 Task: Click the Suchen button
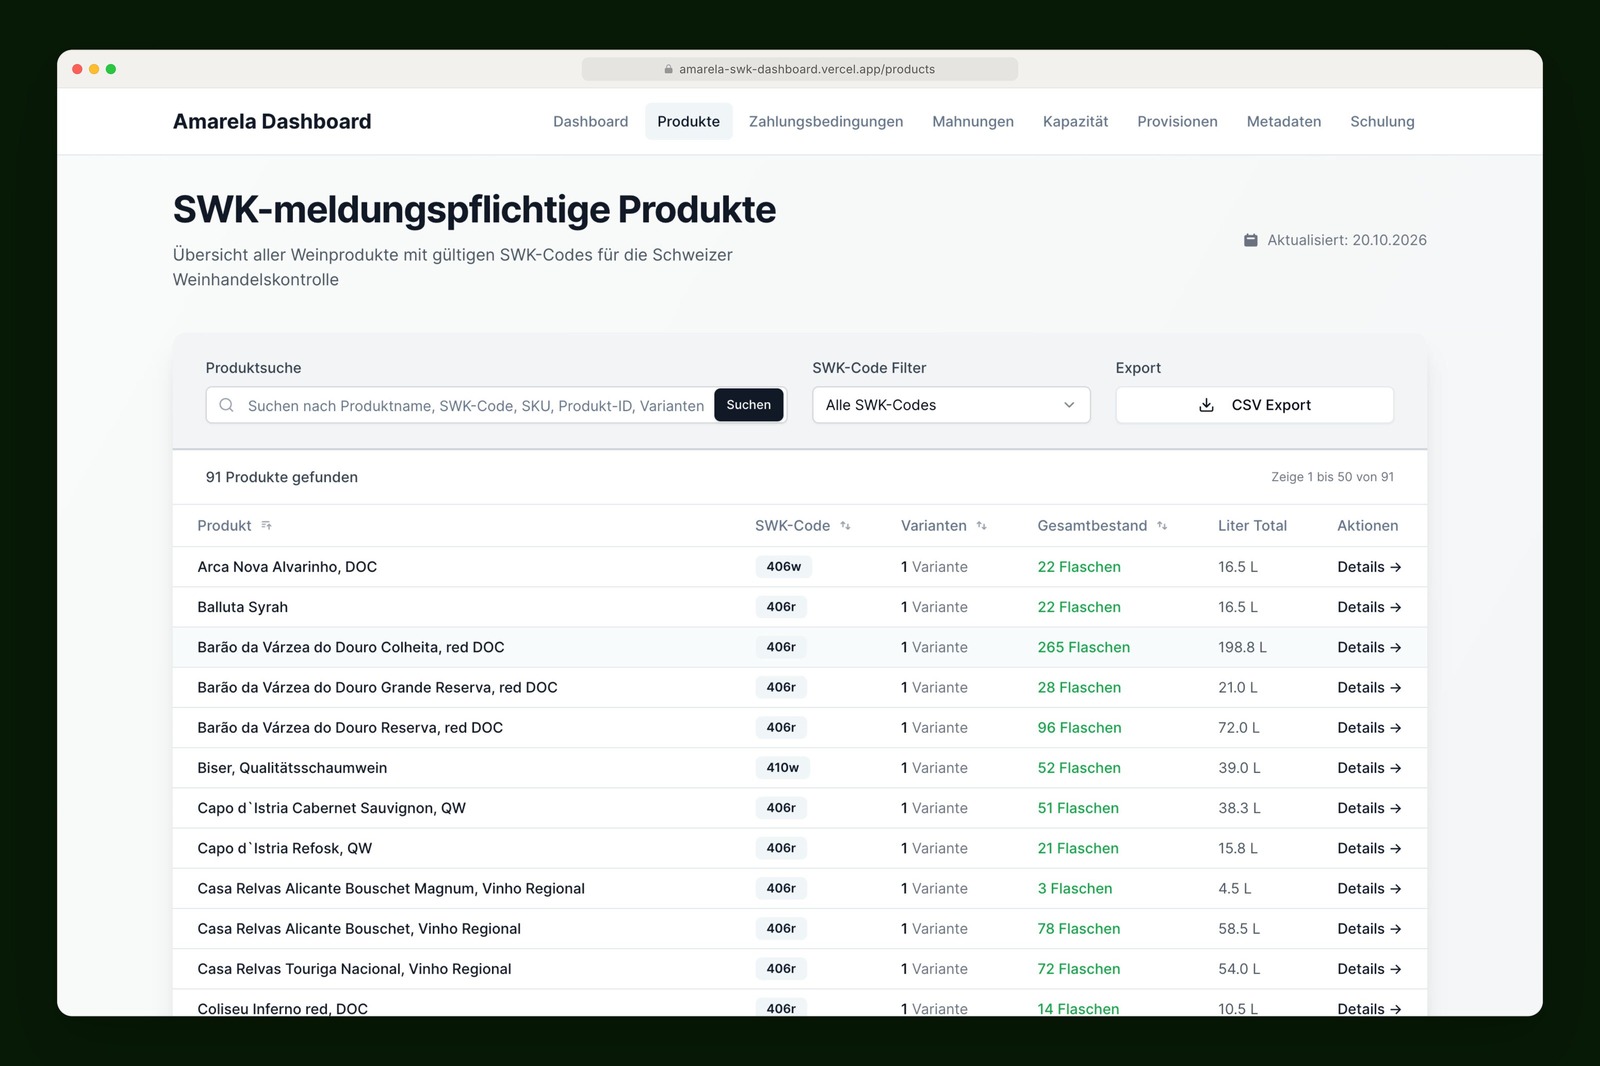click(749, 405)
